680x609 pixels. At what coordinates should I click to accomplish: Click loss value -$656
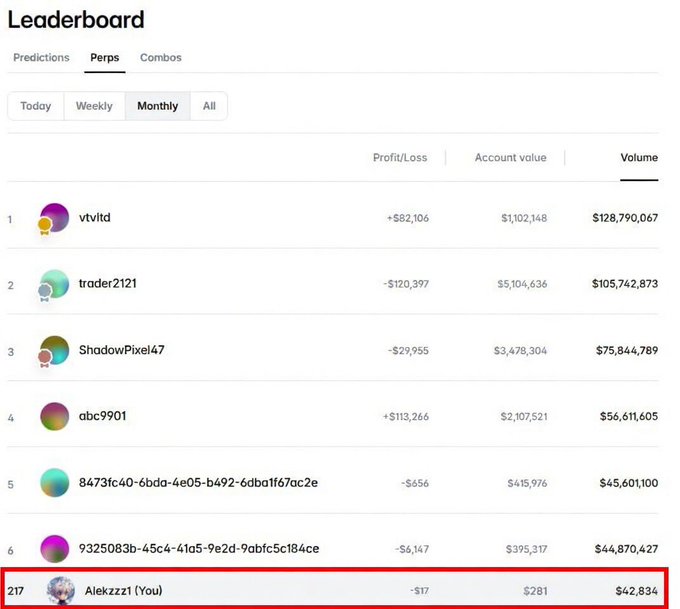[415, 483]
